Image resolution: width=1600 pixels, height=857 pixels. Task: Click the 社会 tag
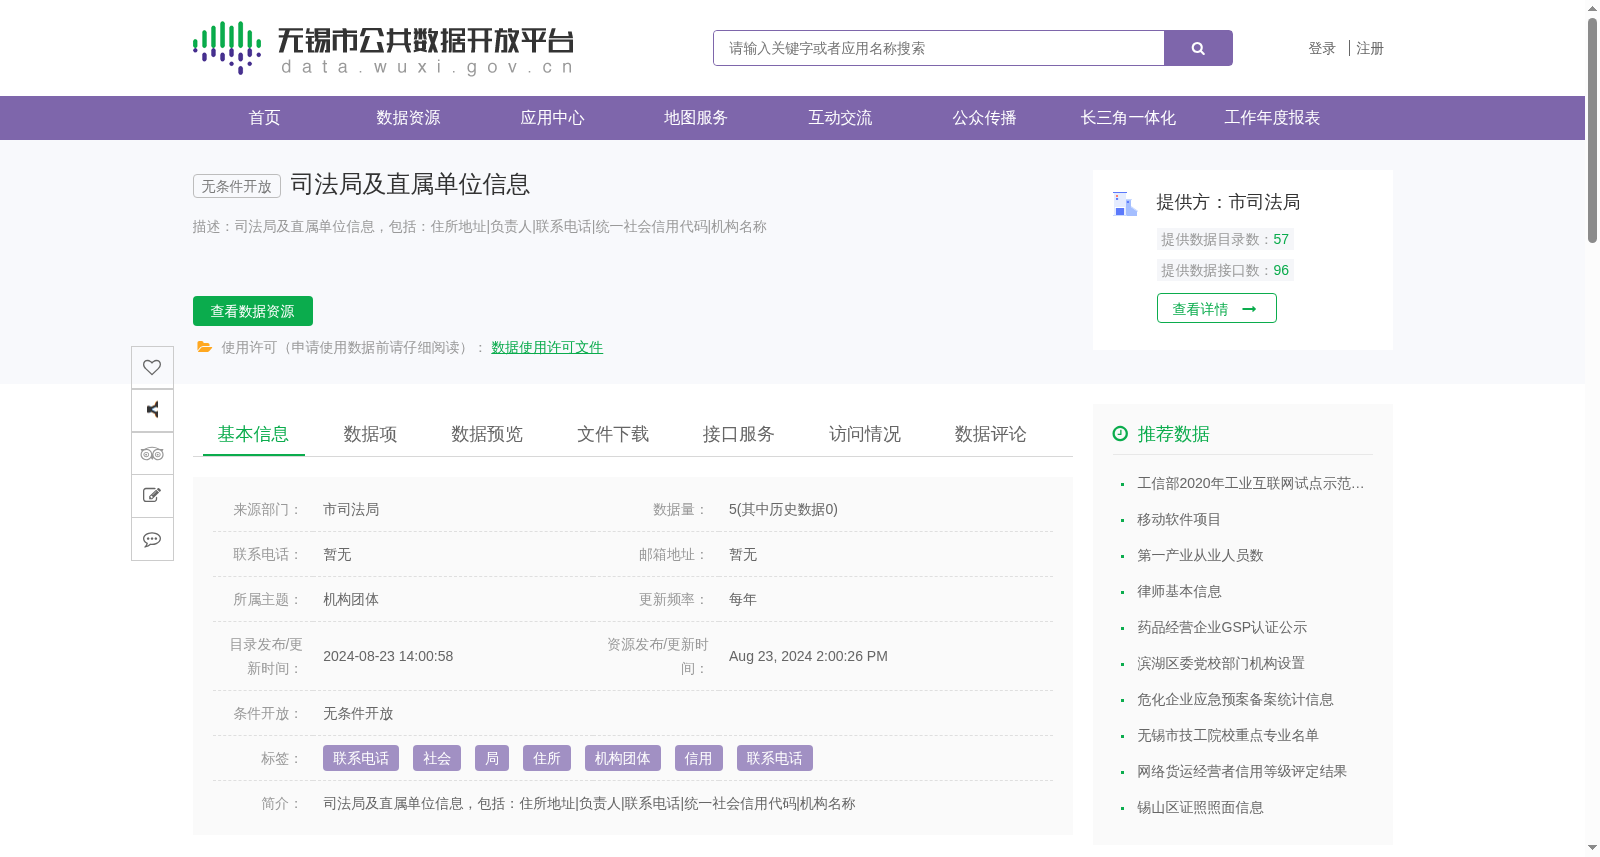[x=437, y=758]
